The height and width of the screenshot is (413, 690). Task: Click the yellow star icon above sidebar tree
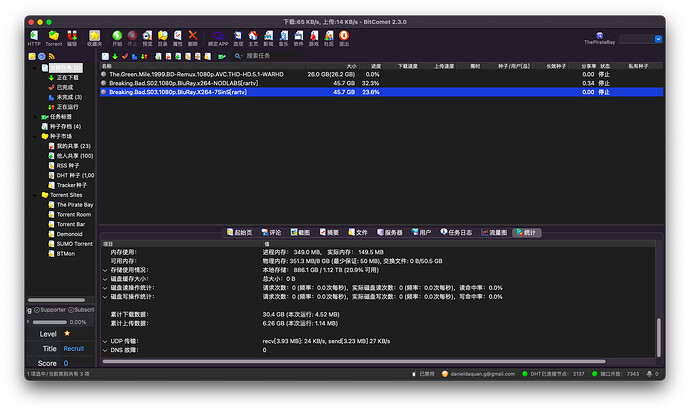32,56
